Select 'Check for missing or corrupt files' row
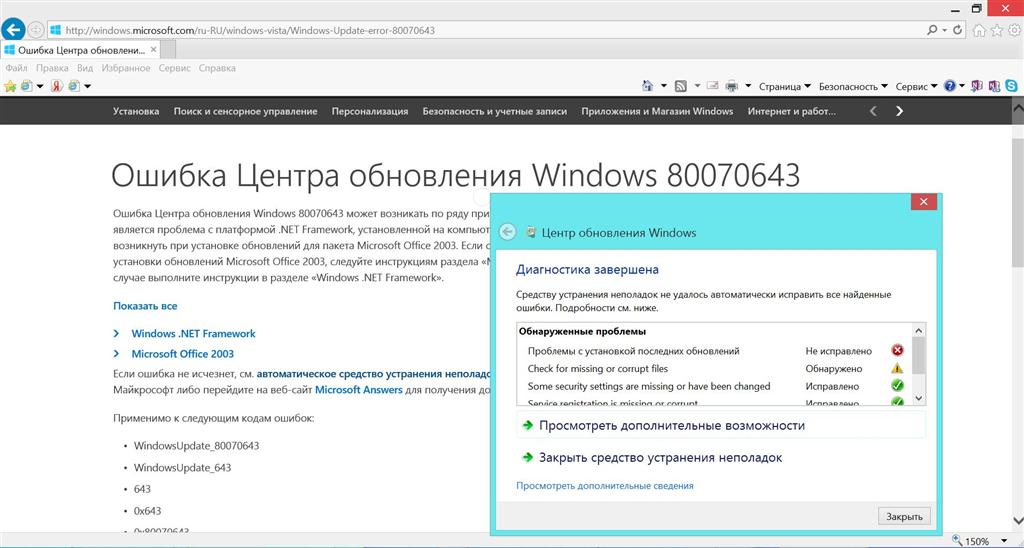 [x=715, y=368]
